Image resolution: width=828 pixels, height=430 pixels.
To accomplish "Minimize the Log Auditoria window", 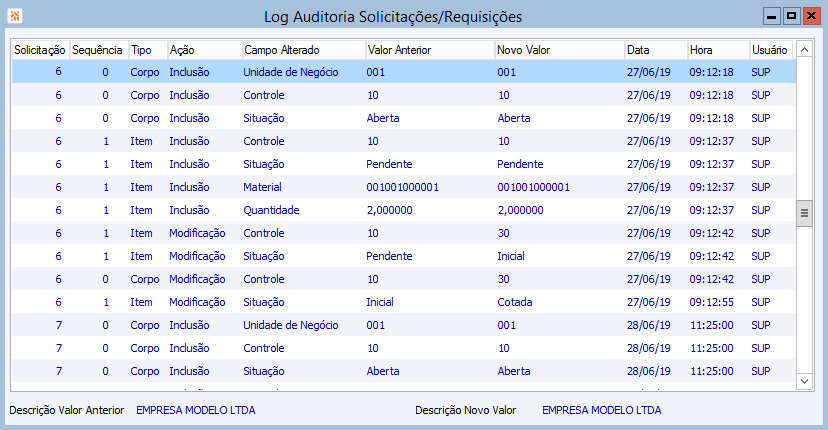I will [x=772, y=16].
